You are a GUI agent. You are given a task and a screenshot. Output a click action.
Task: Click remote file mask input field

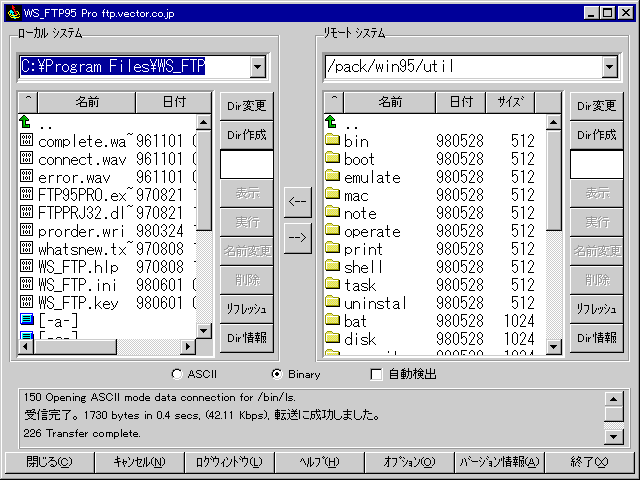coord(596,164)
